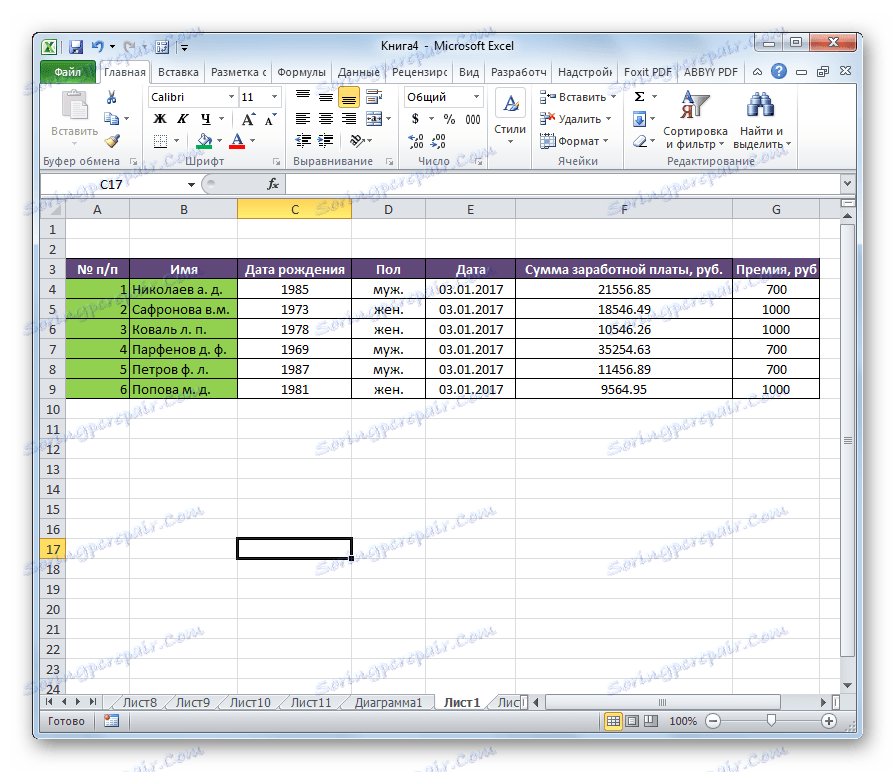This screenshot has height=772, width=896.
Task: Toggle Underline (Ч) formatting
Action: pos(206,119)
